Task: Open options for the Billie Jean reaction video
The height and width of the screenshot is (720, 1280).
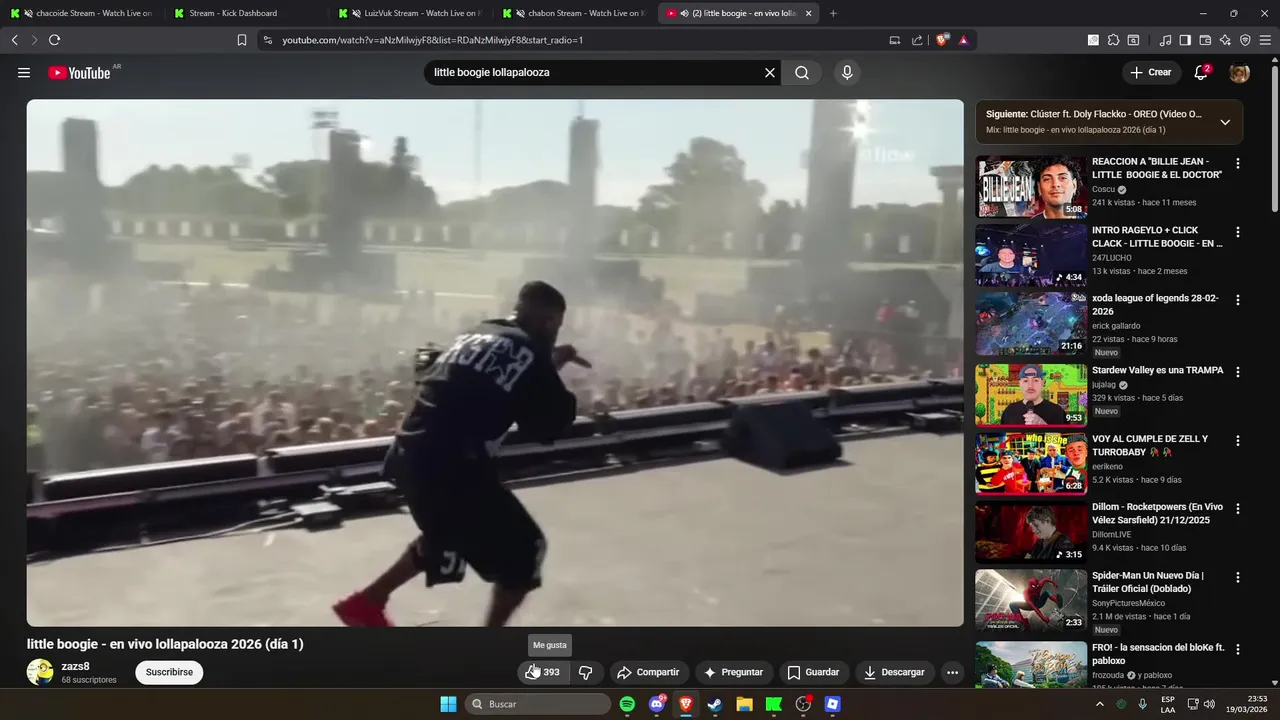Action: 1238,163
